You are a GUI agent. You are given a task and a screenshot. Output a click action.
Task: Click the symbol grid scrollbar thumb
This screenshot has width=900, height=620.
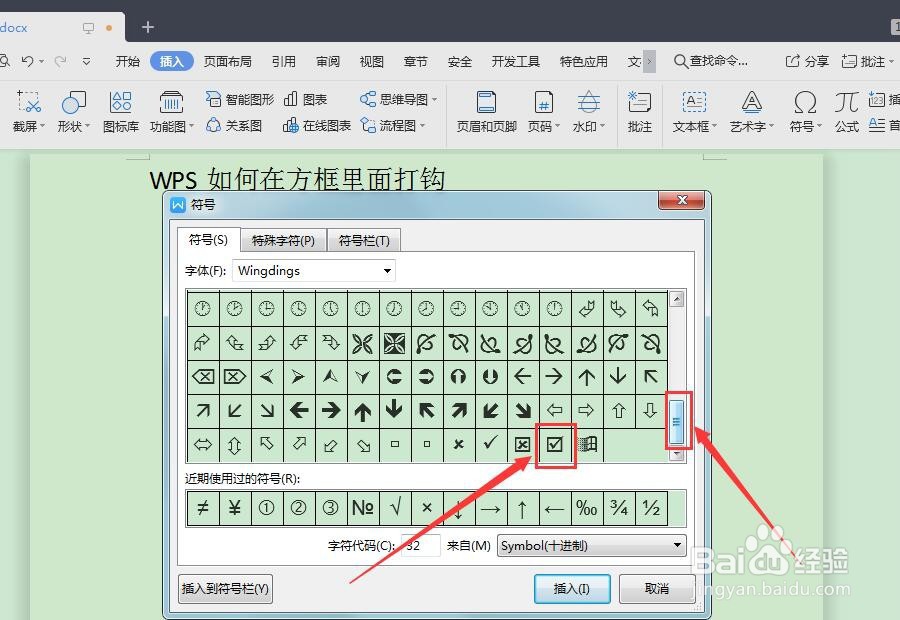pyautogui.click(x=677, y=422)
